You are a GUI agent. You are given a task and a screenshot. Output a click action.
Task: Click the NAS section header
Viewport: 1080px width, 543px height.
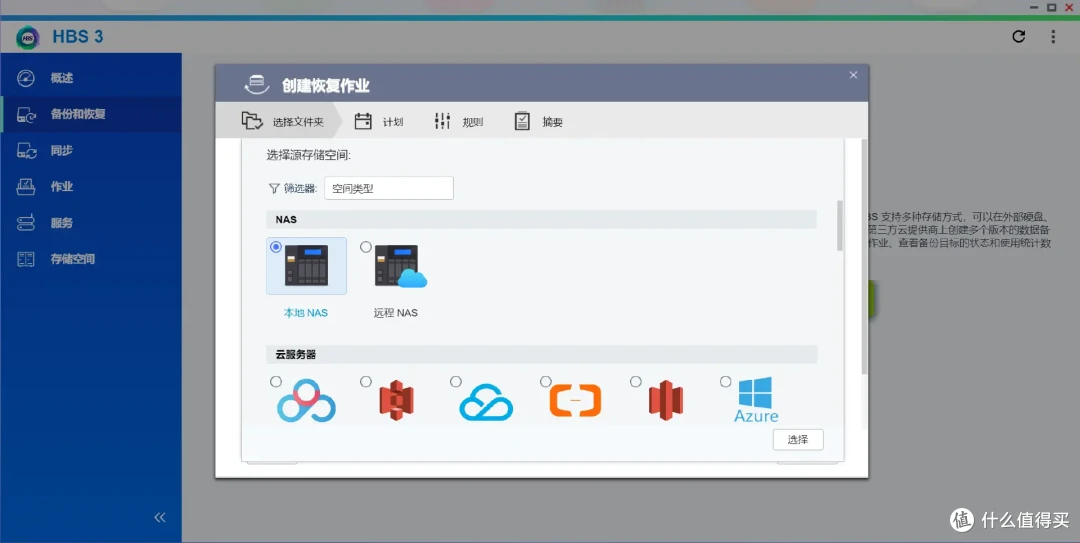pos(541,220)
